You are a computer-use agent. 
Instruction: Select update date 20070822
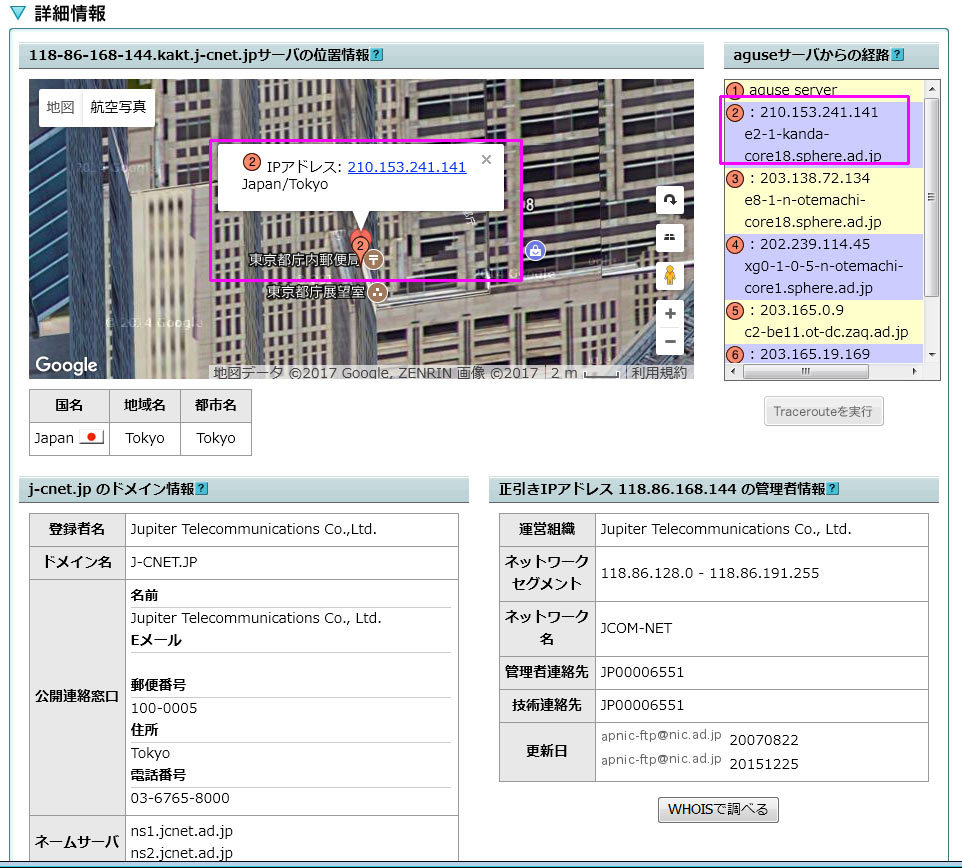tap(764, 740)
